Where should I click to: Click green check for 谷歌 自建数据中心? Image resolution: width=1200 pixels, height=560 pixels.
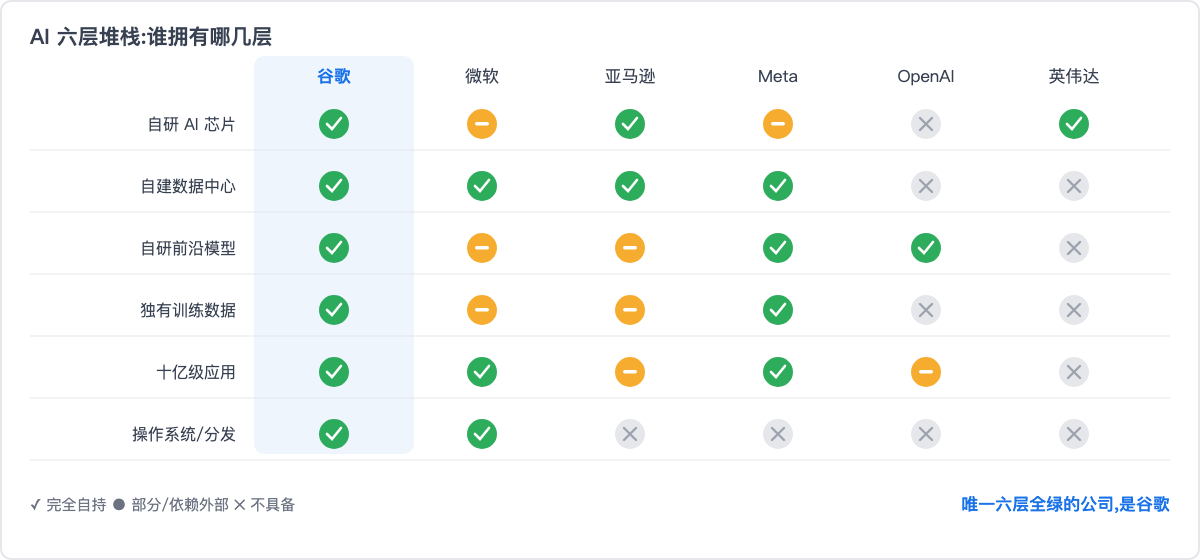tap(334, 186)
